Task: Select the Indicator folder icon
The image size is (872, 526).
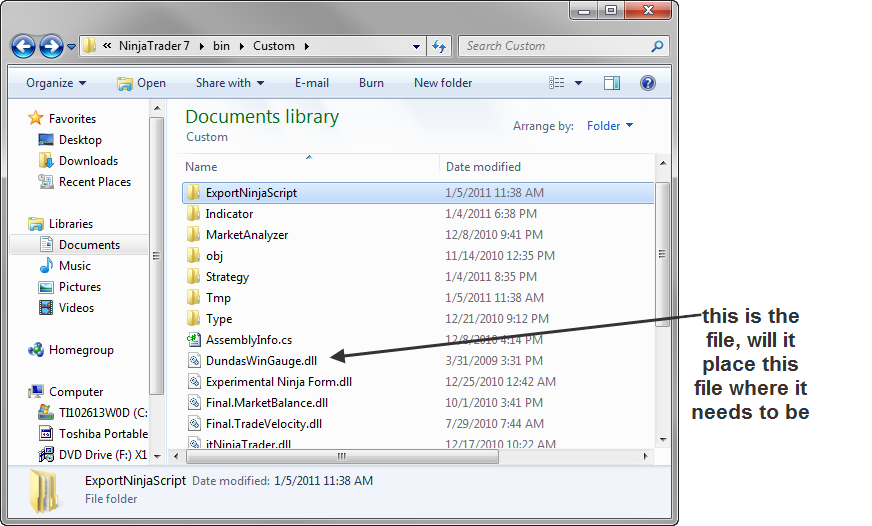Action: coord(193,214)
